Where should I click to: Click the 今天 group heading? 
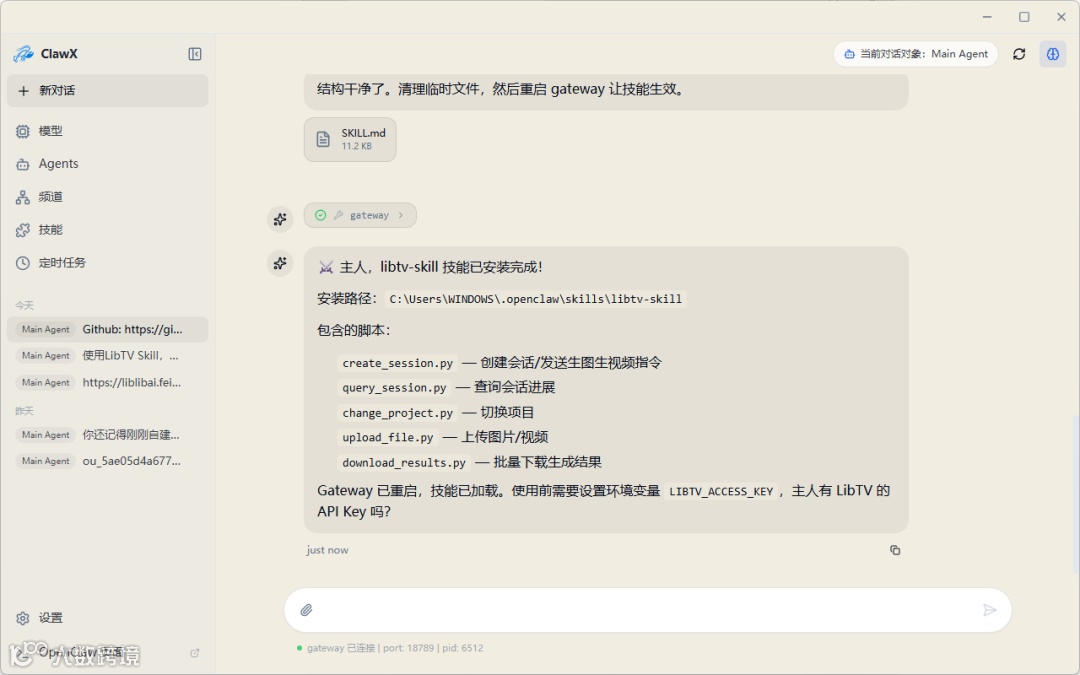(24, 305)
